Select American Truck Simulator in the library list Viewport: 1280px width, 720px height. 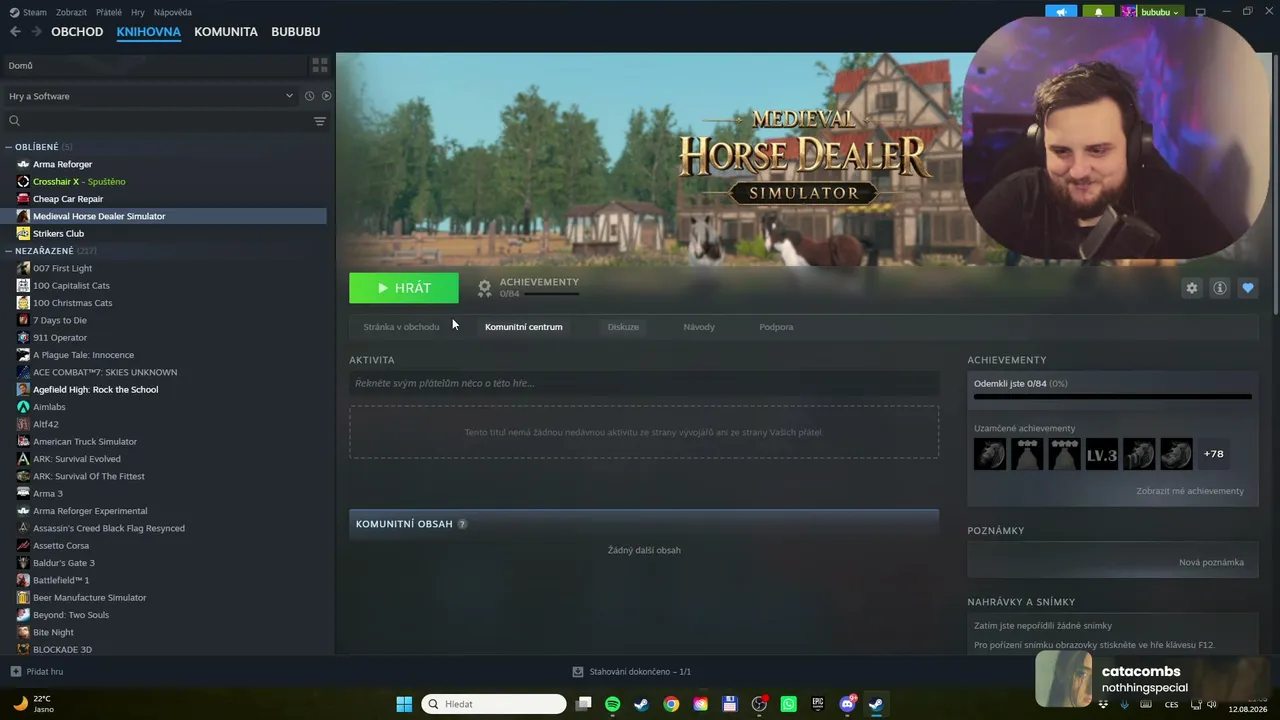(x=85, y=441)
